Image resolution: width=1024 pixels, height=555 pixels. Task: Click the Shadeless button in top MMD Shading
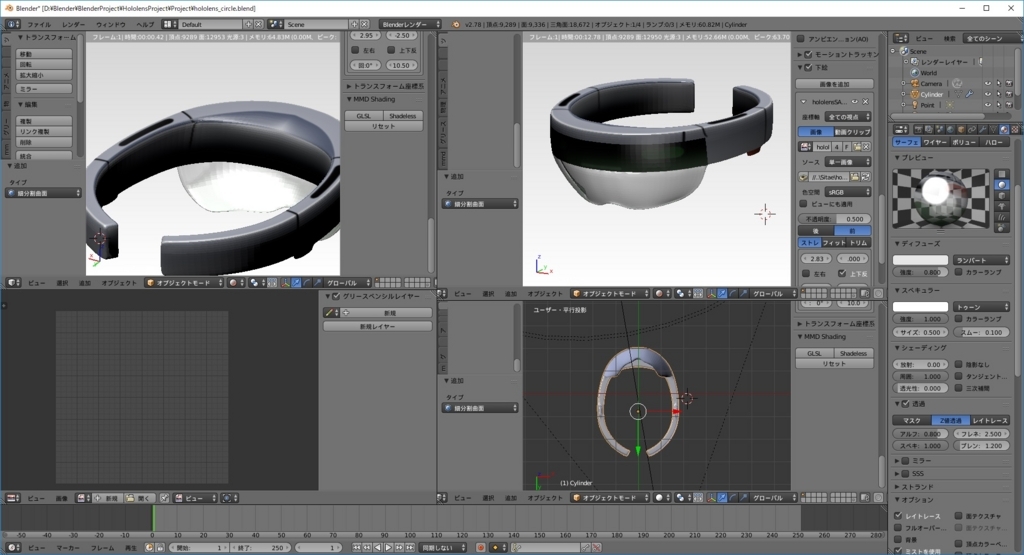[402, 116]
